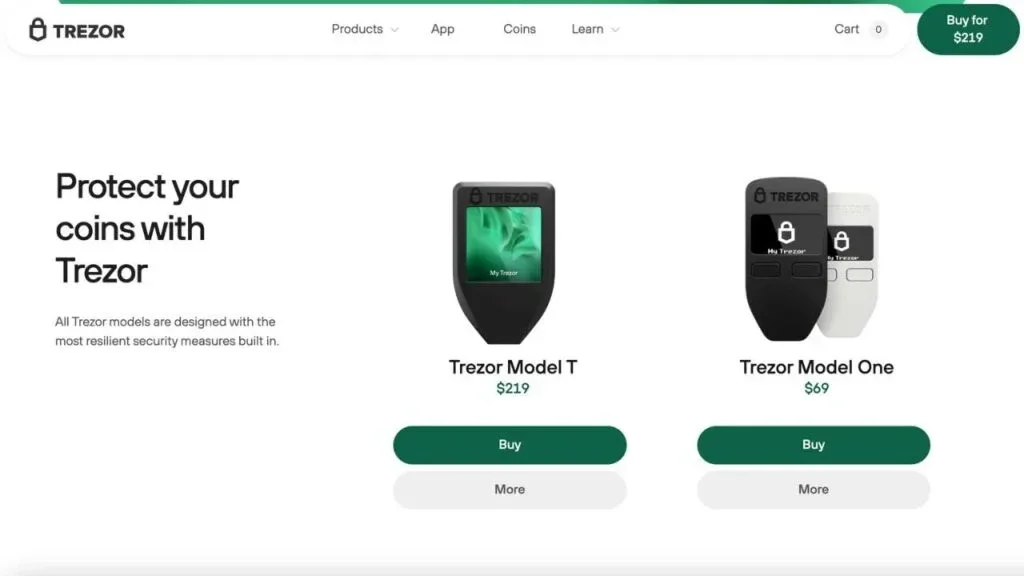Open the Learn menu
Screen dimensions: 1024x576
[587, 29]
